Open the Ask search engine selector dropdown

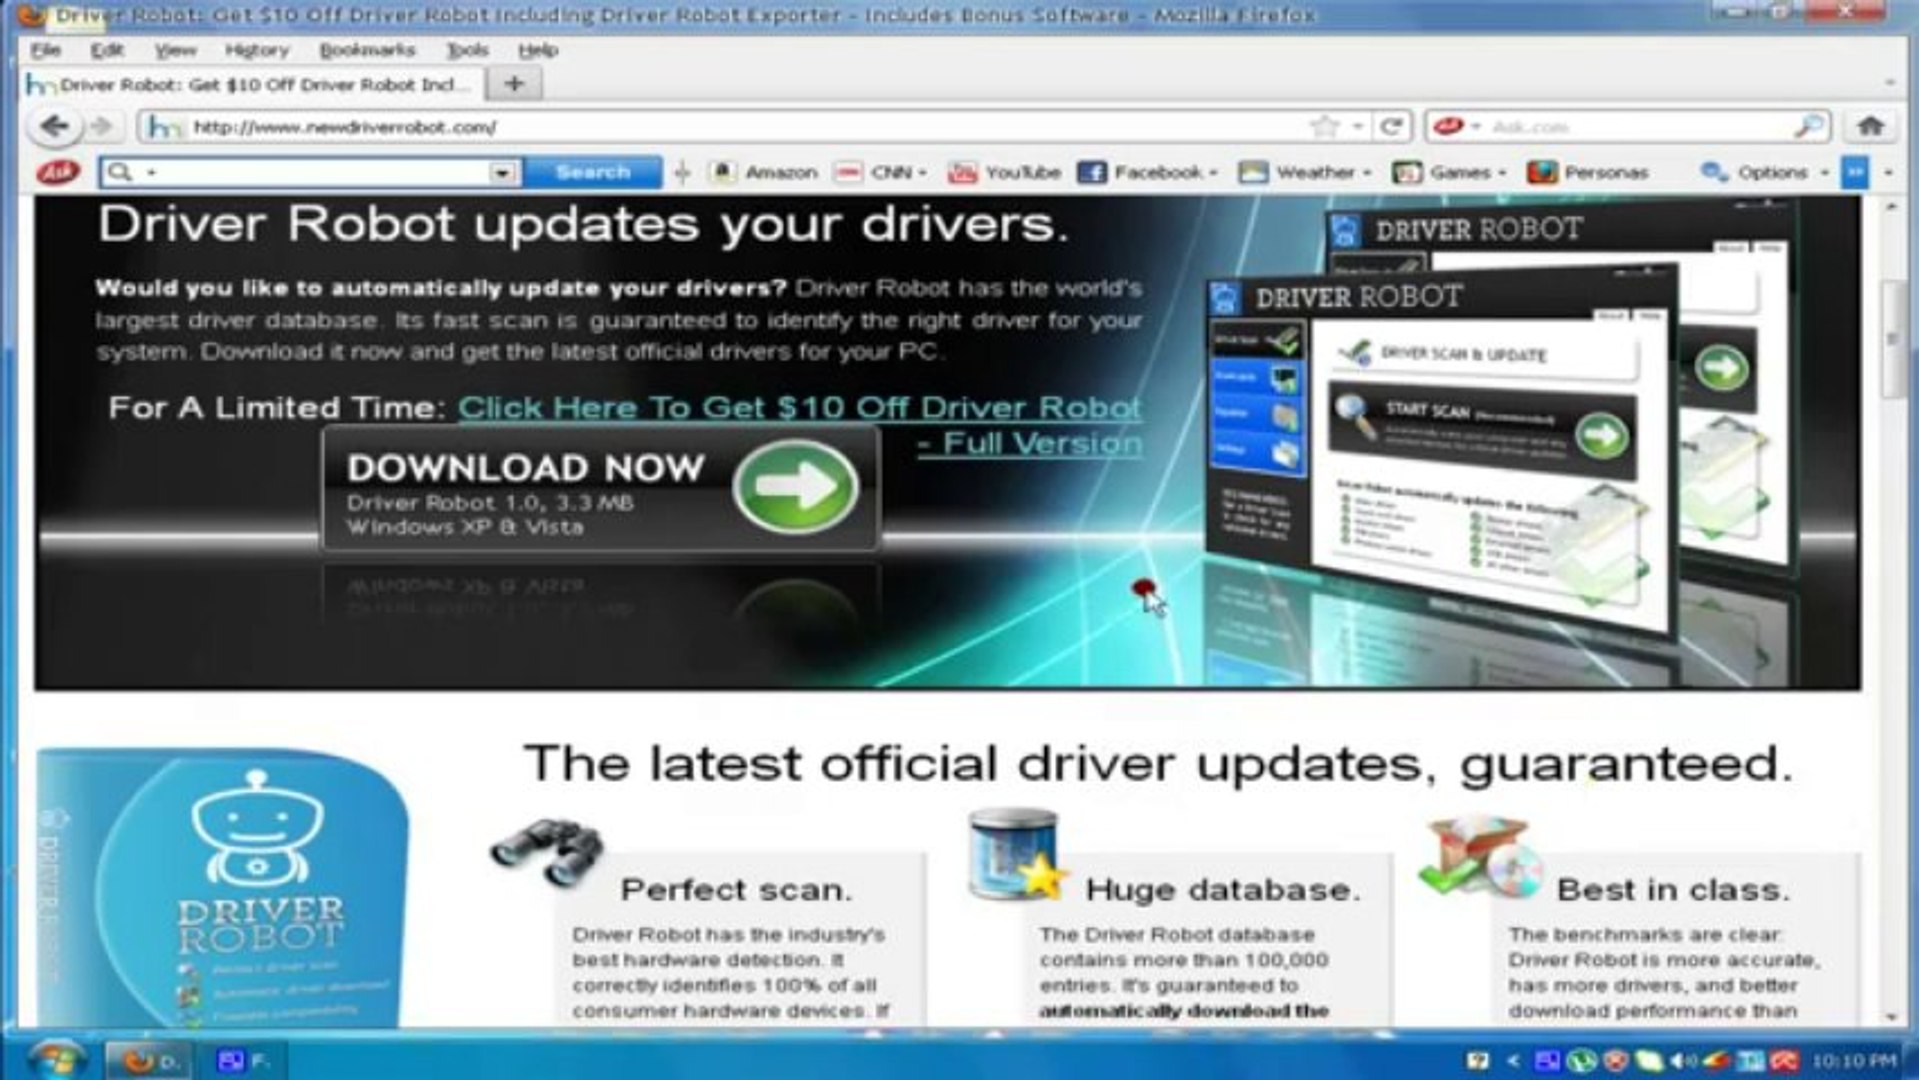pos(1457,127)
